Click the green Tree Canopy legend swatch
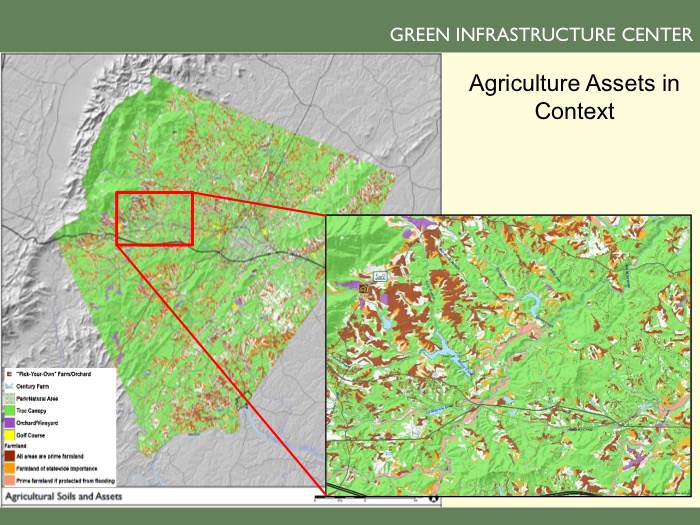The height and width of the screenshot is (525, 700). 8,410
